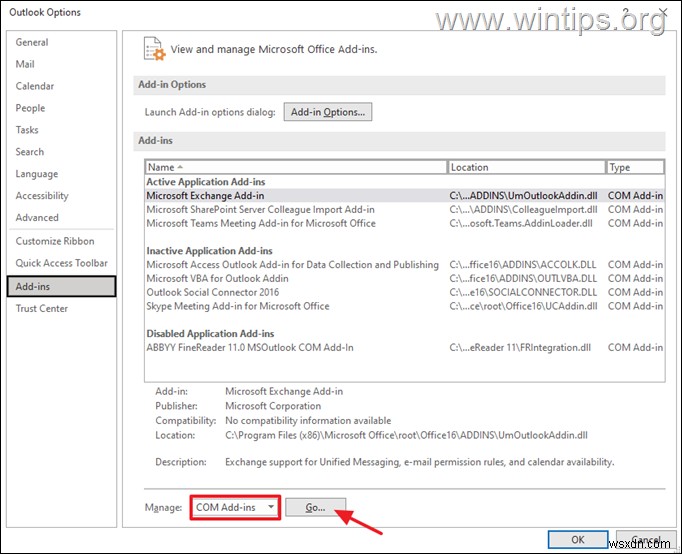Select Microsoft Access Outlook Add-in row
Screen dimensions: 682x554
(x=405, y=265)
